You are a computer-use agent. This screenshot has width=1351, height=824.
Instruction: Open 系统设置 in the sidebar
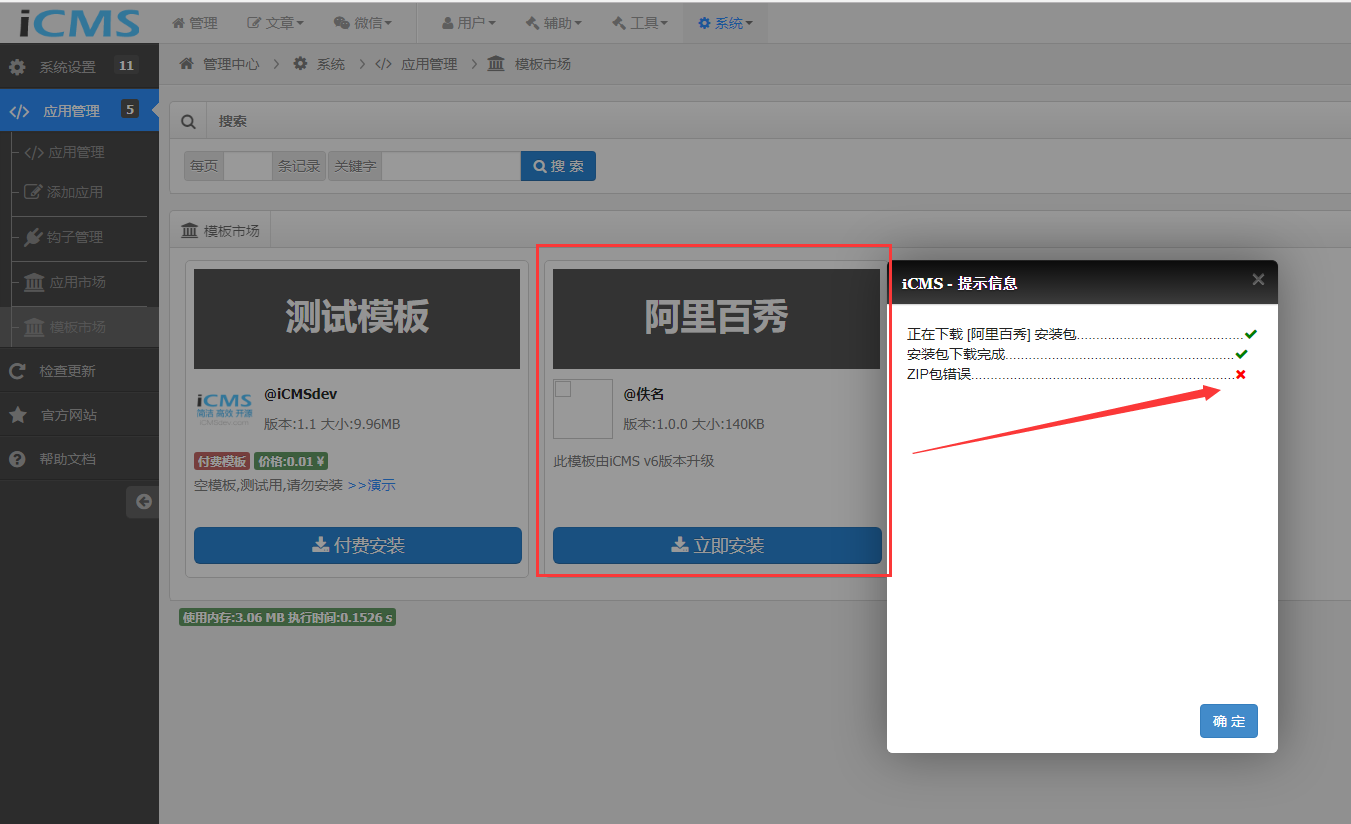(79, 67)
